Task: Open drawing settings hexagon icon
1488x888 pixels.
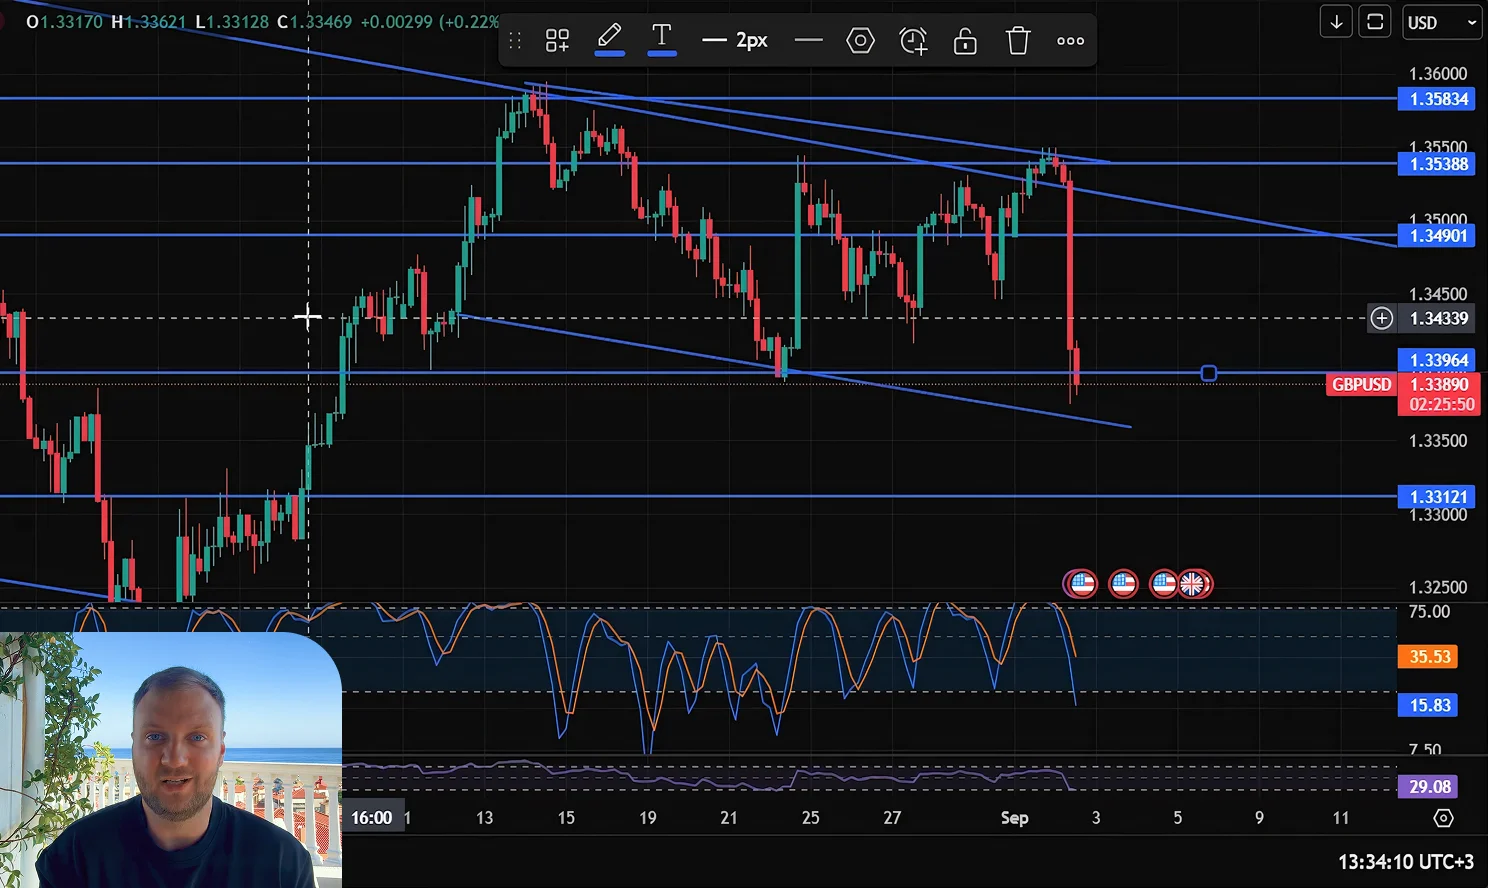Action: 860,41
